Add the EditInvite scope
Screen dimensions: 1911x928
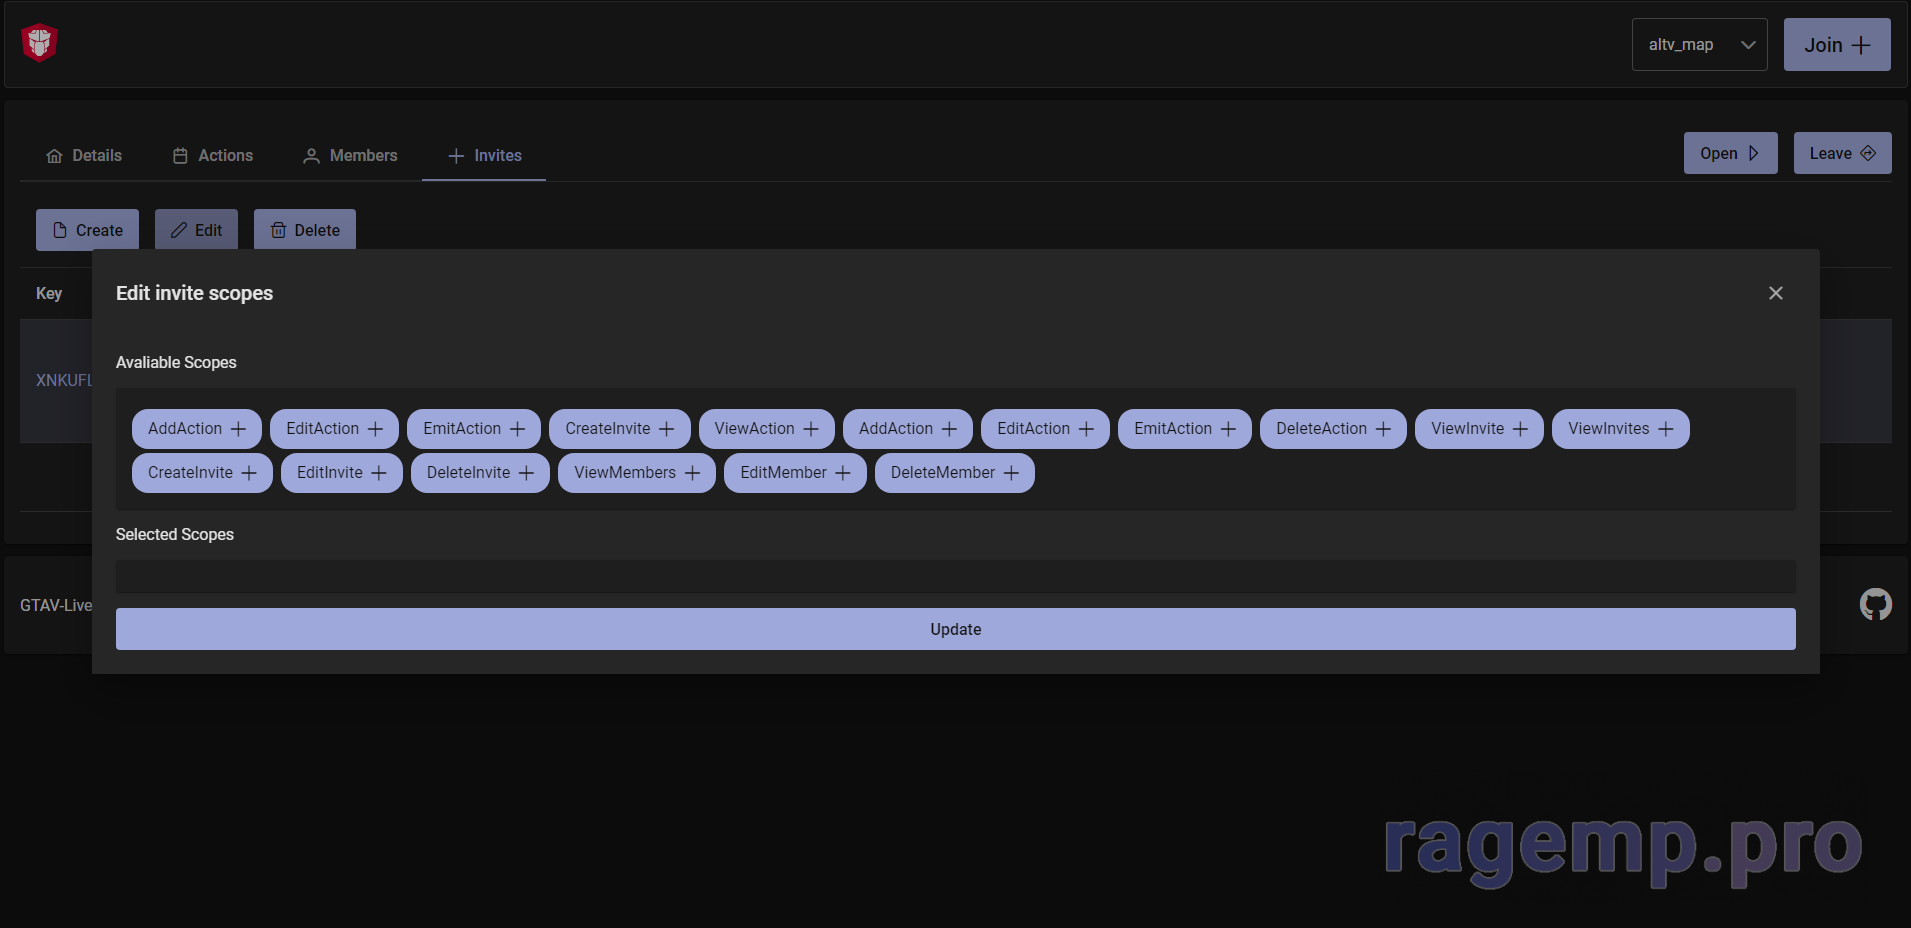[342, 473]
